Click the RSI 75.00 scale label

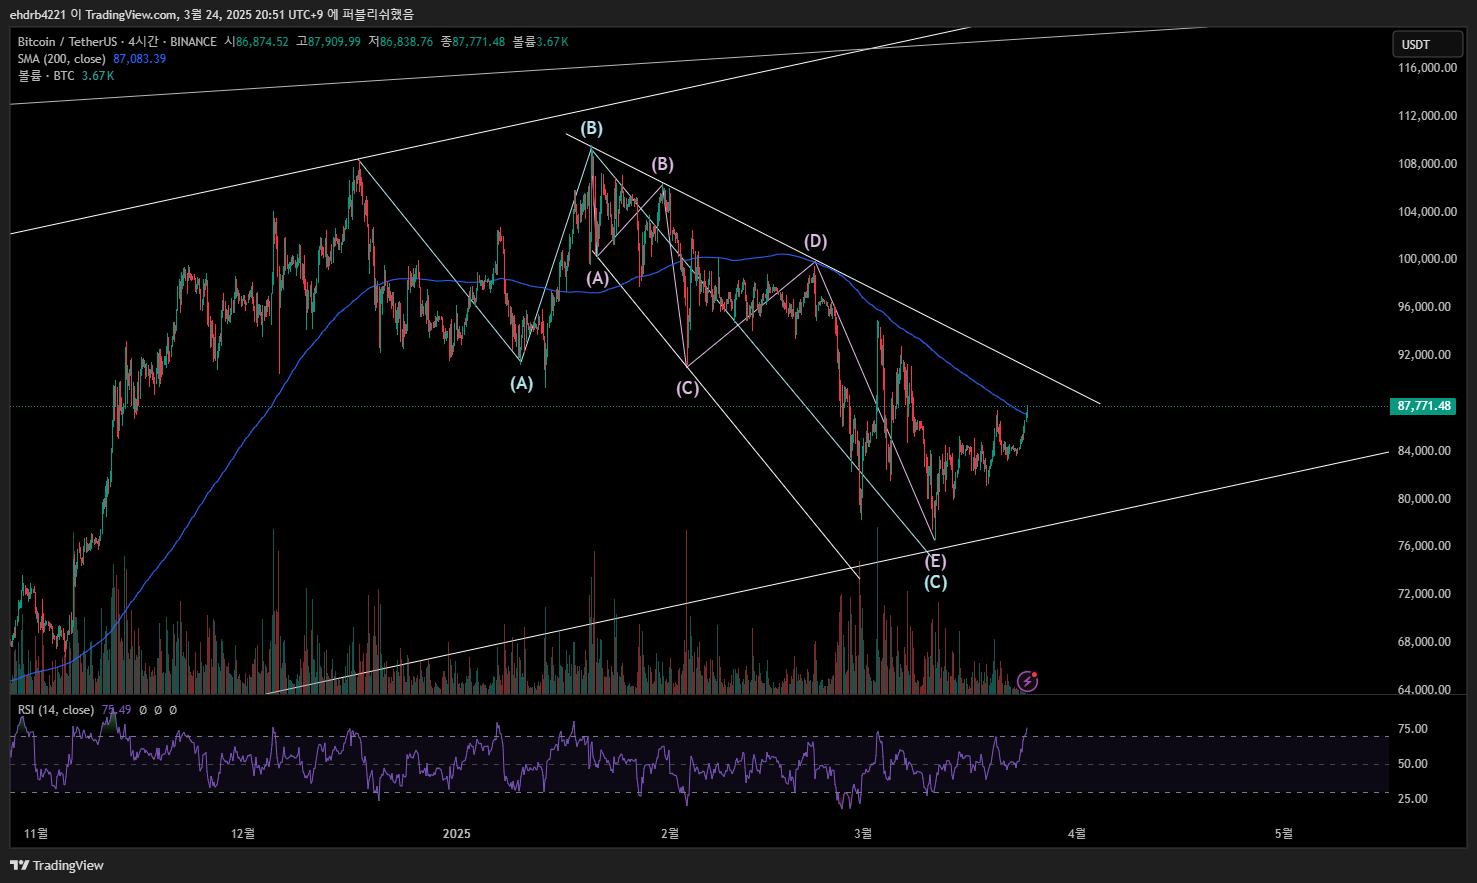tap(1412, 729)
